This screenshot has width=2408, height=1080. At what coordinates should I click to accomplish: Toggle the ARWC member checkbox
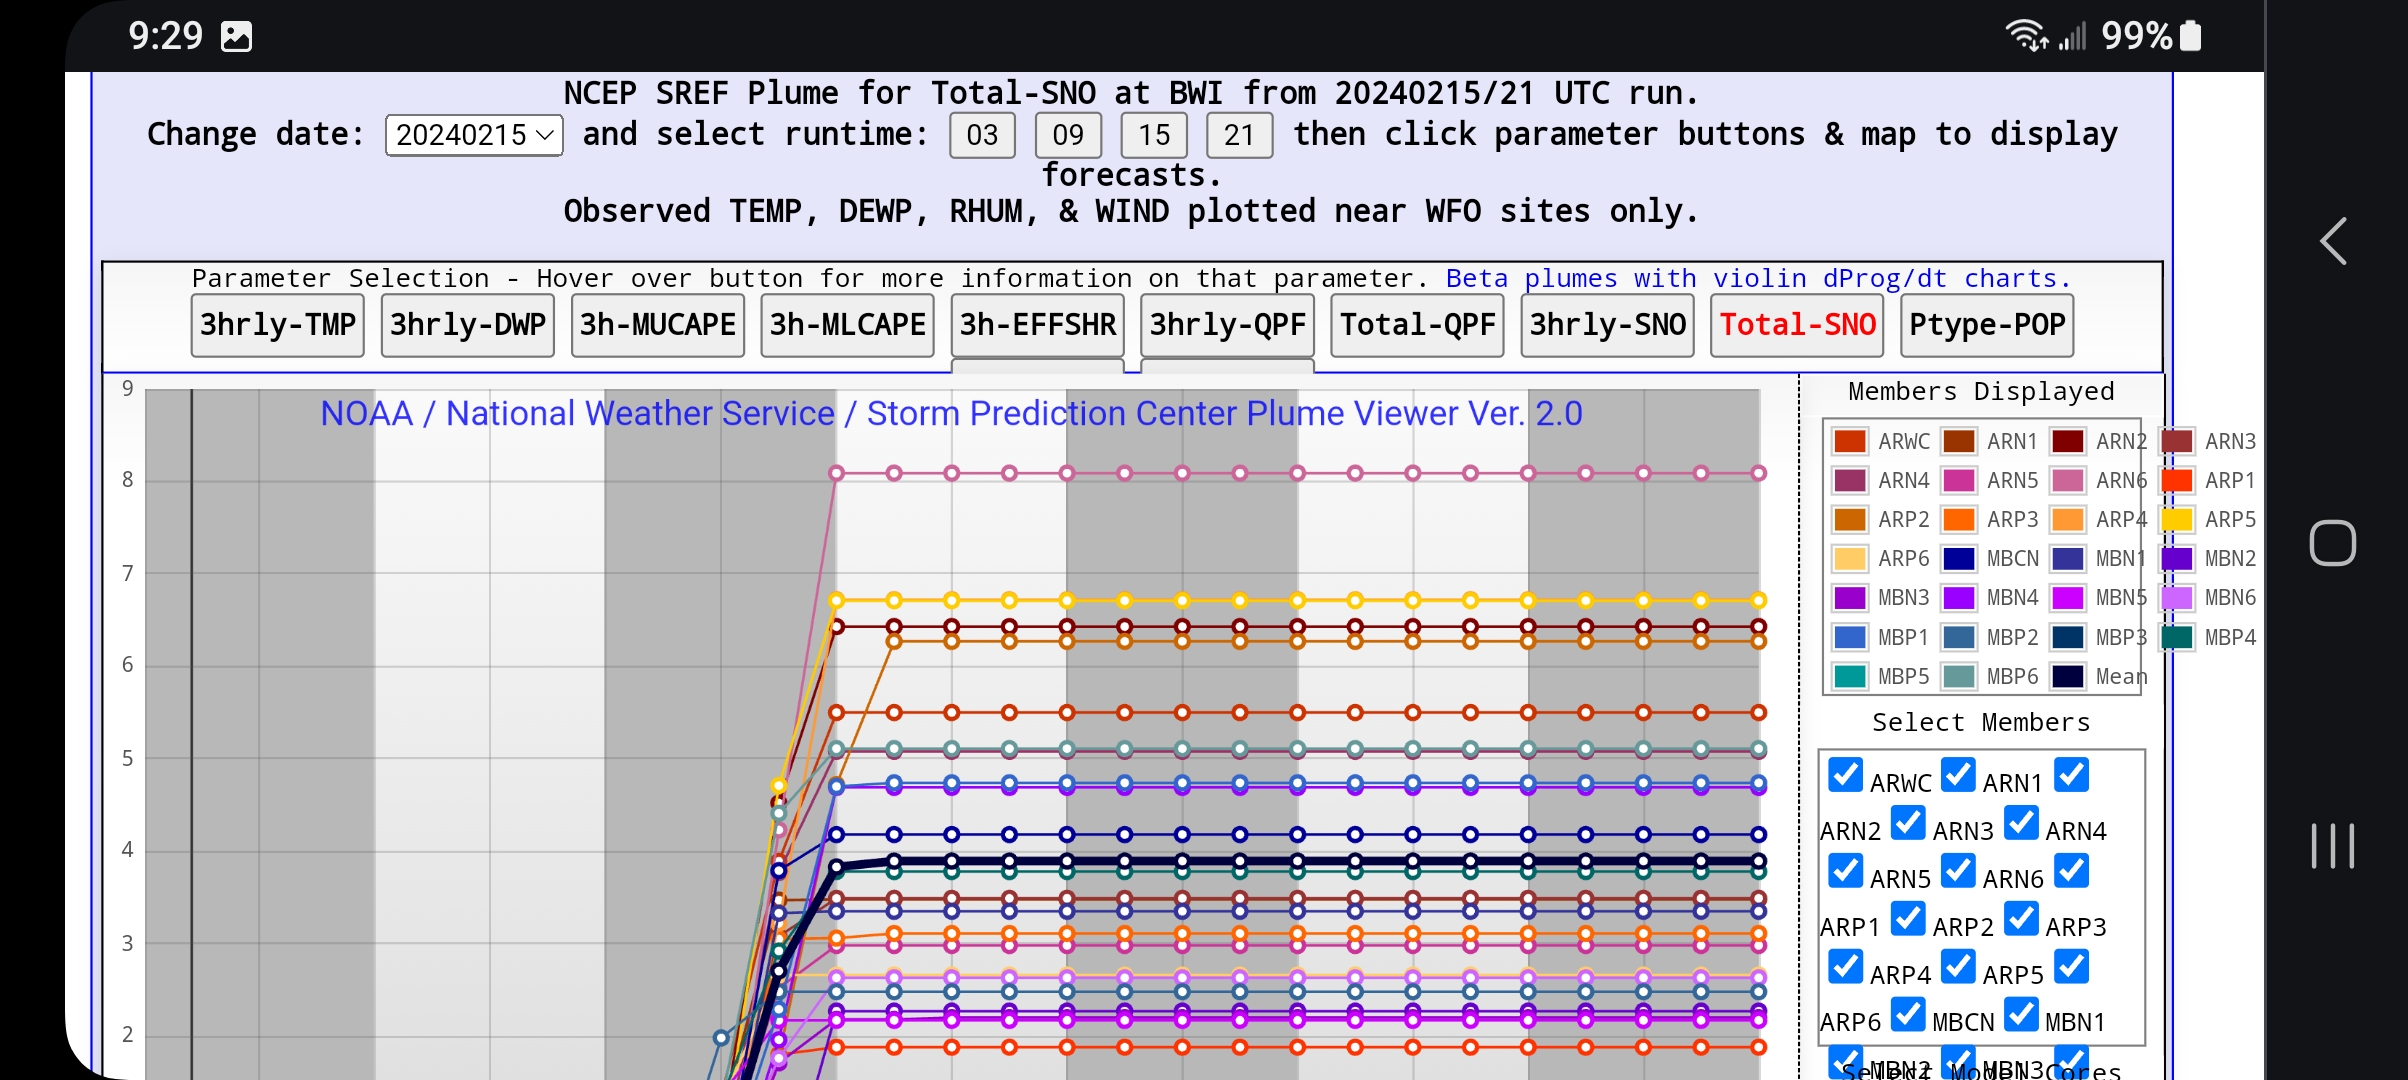[x=1845, y=775]
